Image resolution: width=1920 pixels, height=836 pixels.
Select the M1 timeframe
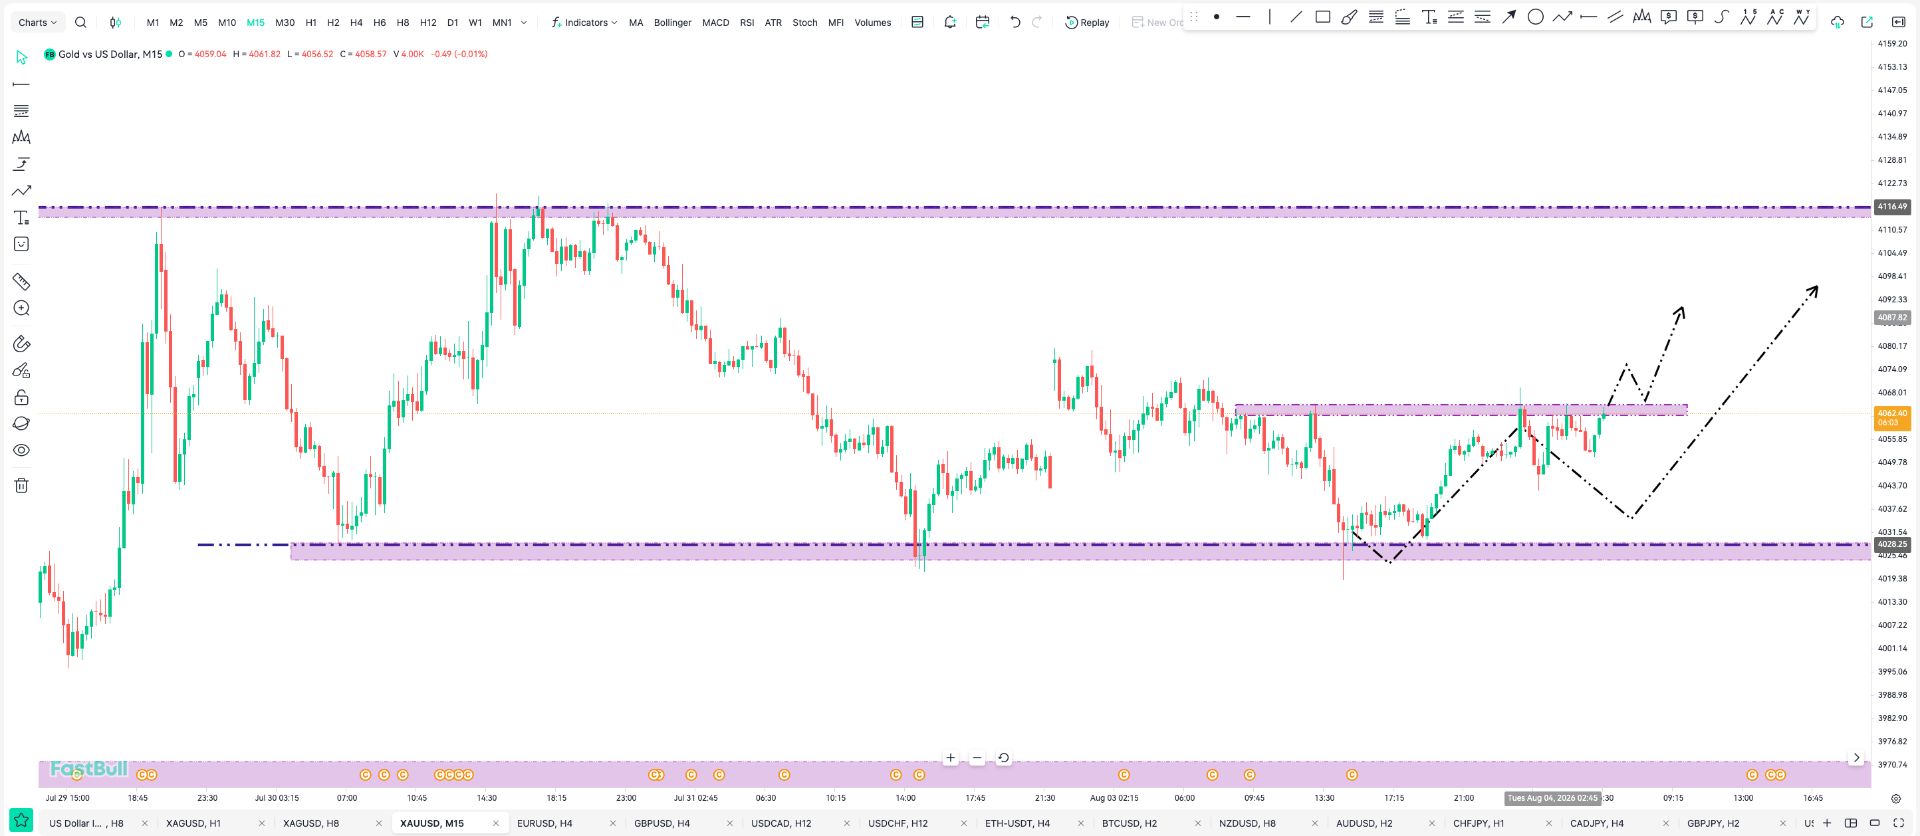pos(153,22)
